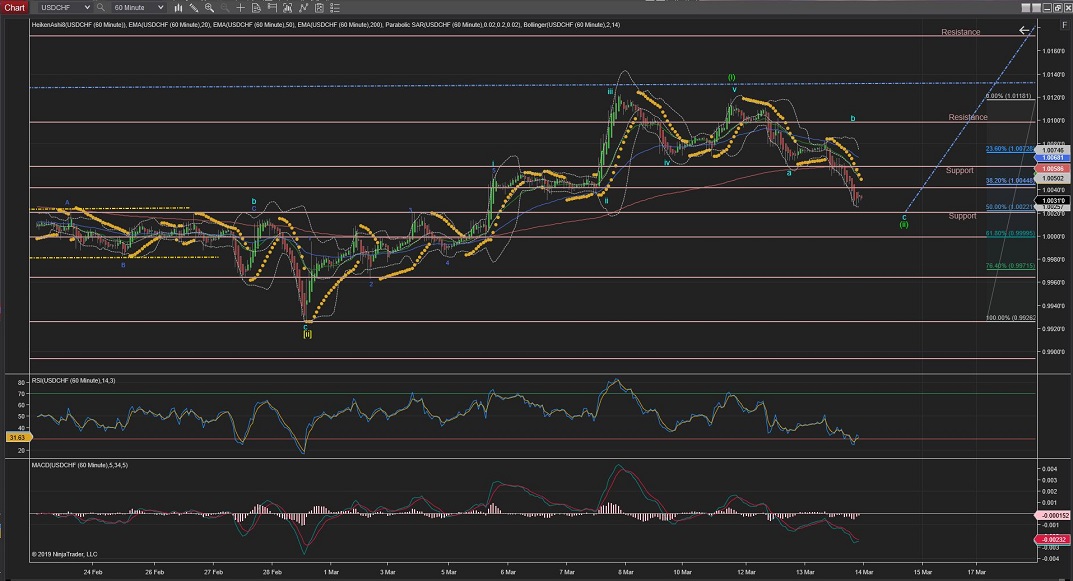Click the 8 Mar date on time axis
Image resolution: width=1073 pixels, height=581 pixels.
[x=625, y=572]
